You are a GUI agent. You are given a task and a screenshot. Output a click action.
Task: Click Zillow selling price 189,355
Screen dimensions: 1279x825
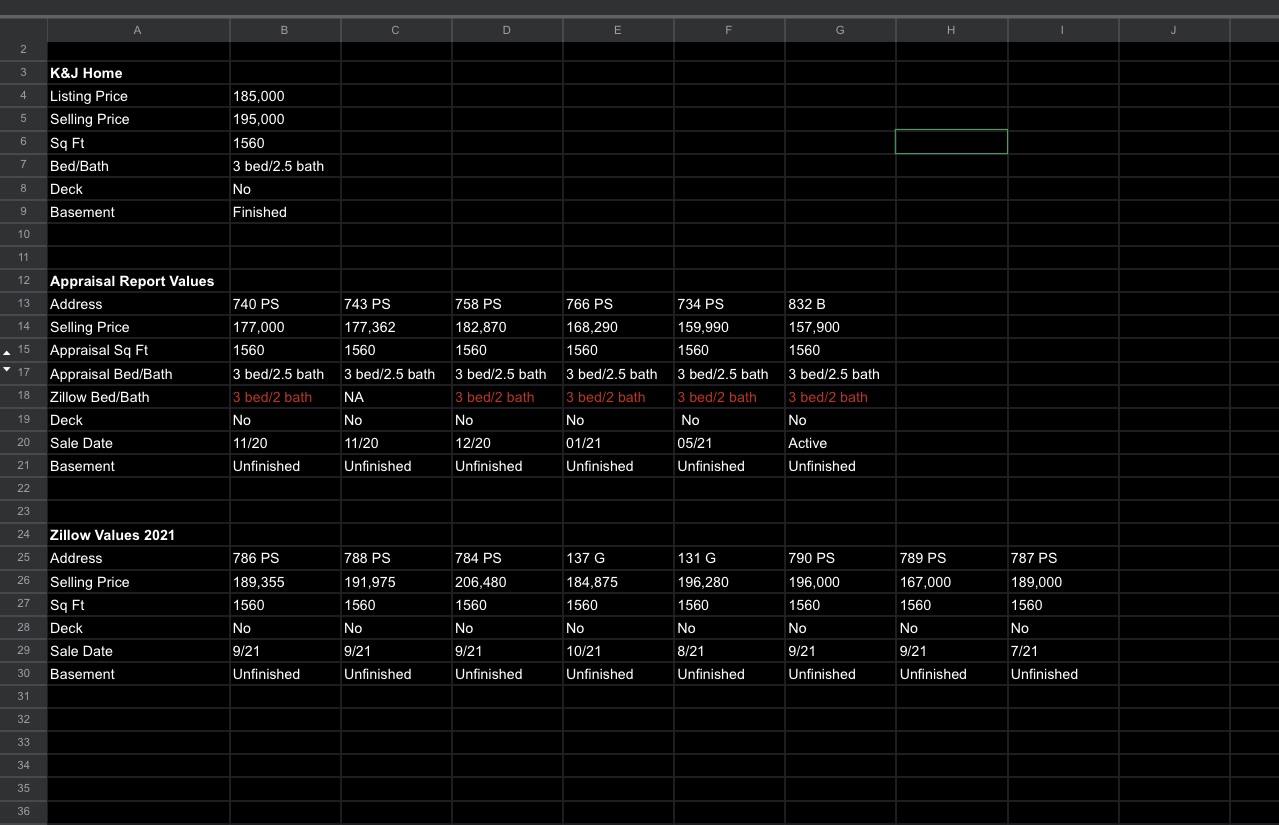click(285, 582)
